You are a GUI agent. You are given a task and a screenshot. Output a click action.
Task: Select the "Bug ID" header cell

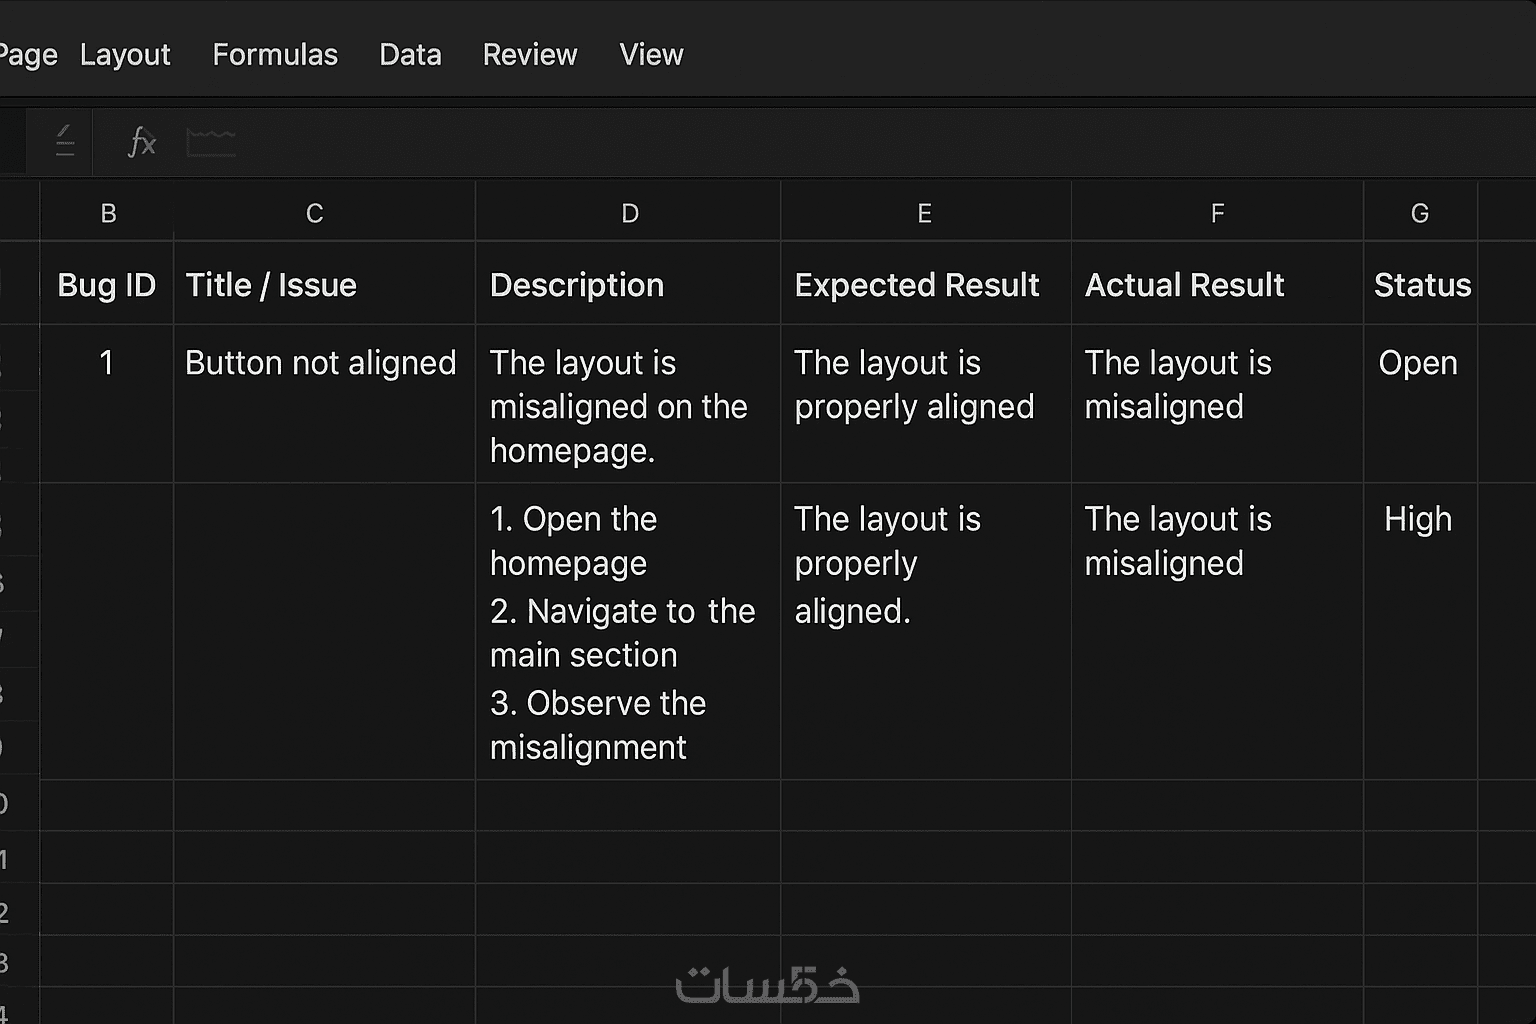click(107, 286)
